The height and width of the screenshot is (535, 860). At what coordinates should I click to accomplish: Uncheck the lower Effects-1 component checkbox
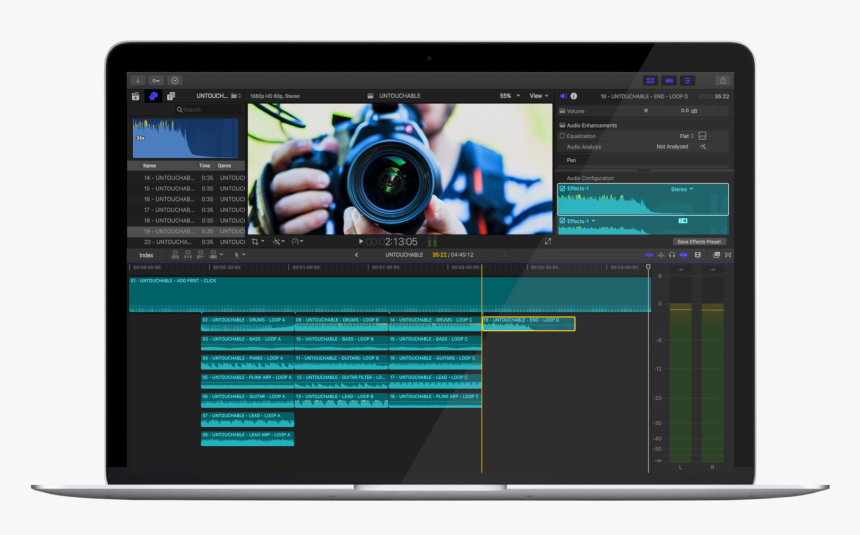(x=562, y=221)
